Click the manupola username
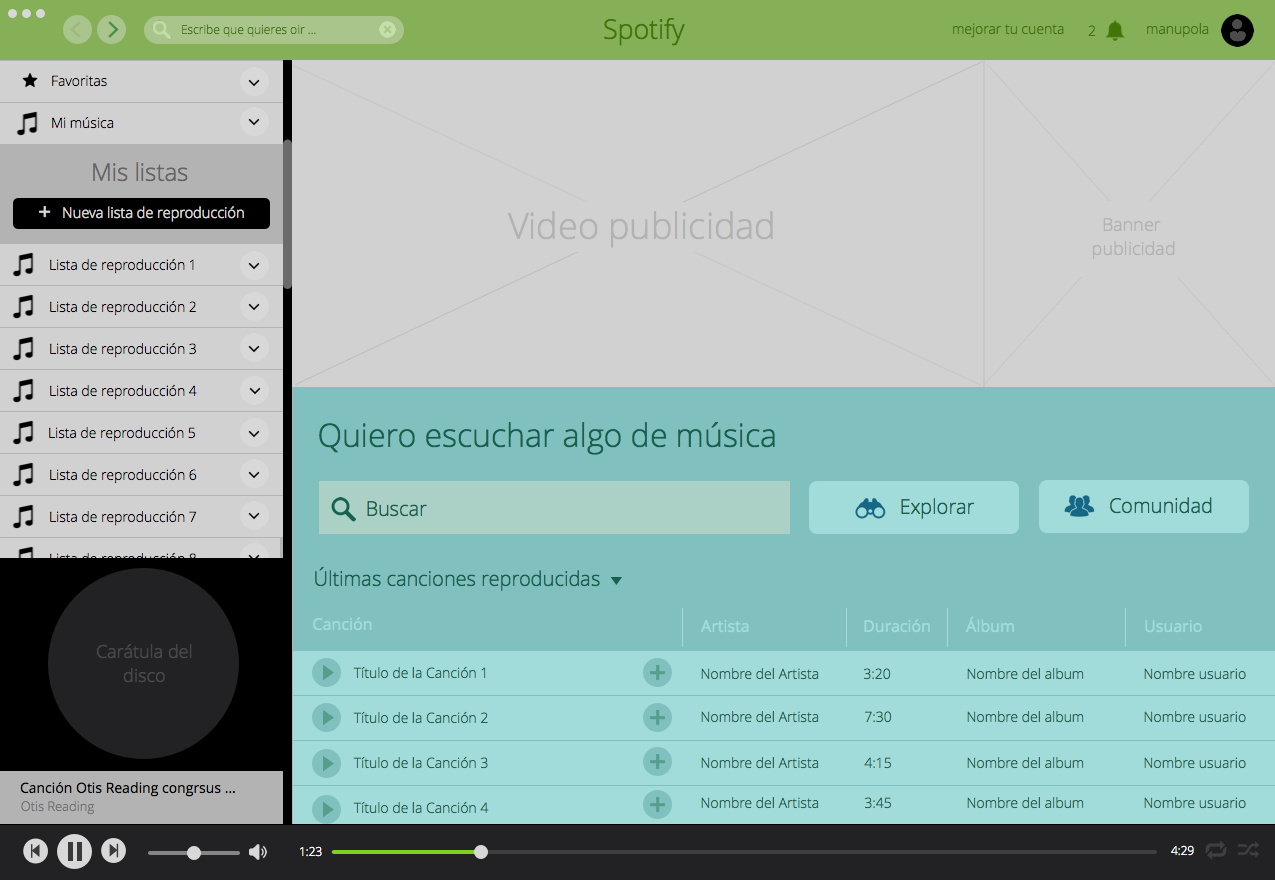Viewport: 1275px width, 880px height. click(1177, 30)
